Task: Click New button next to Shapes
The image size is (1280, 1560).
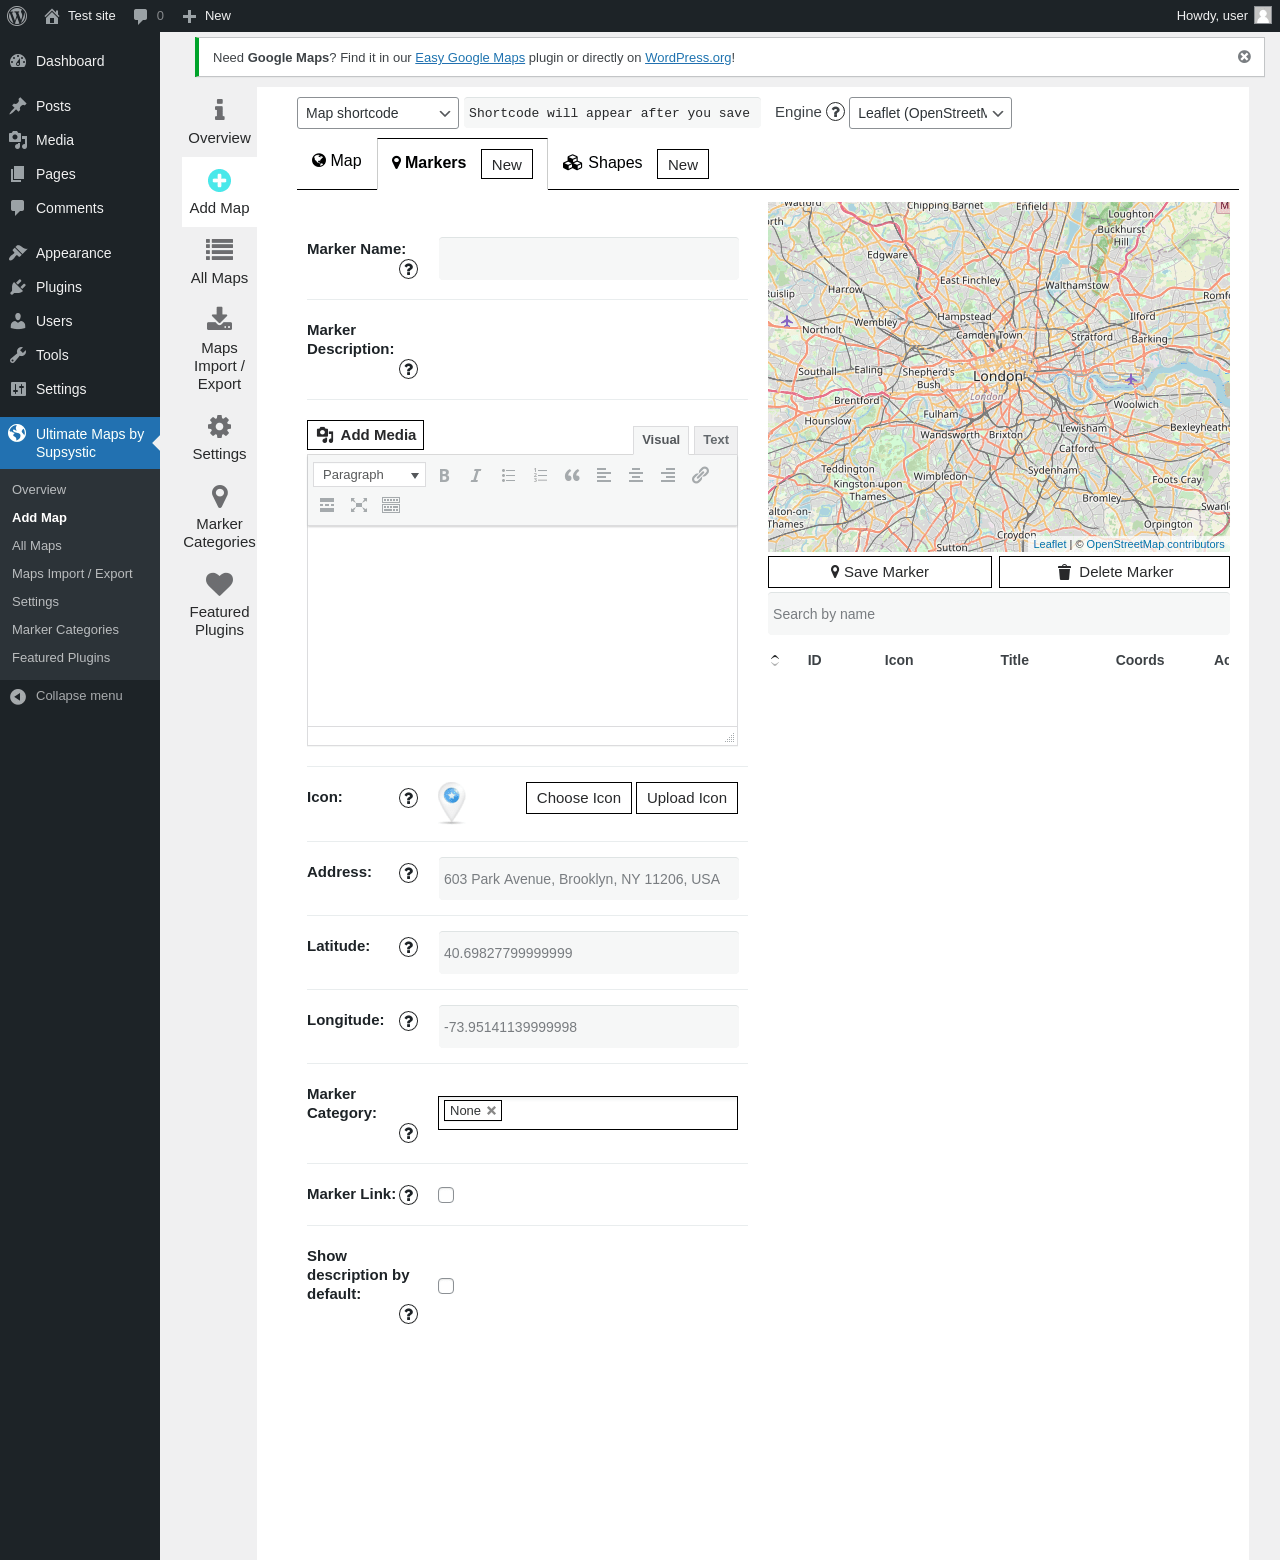Action: pos(683,165)
